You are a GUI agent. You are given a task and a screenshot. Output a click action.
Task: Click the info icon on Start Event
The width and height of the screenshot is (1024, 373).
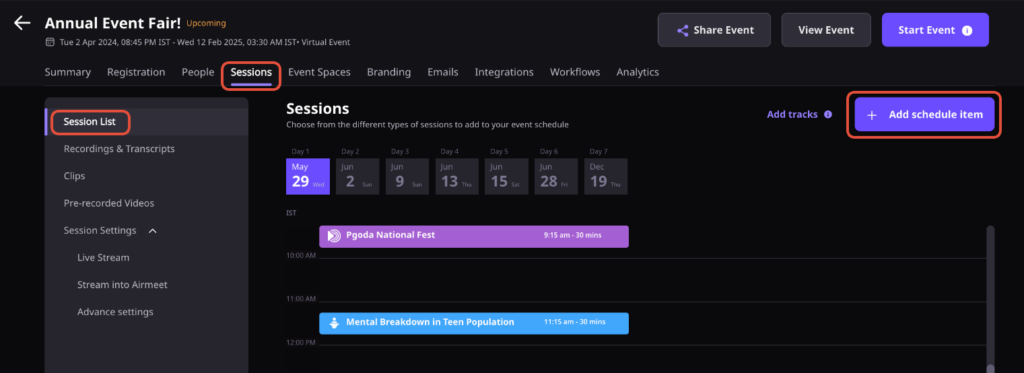(967, 31)
